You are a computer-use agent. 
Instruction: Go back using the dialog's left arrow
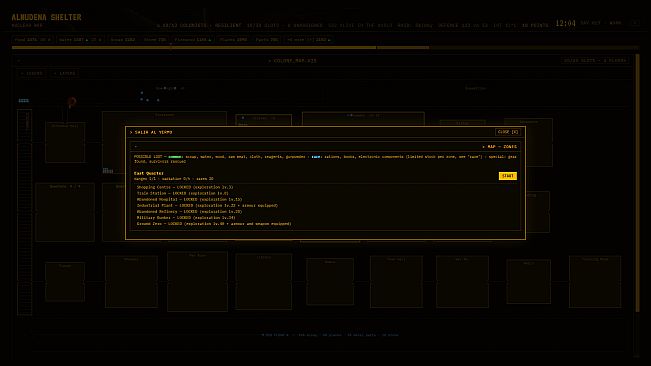tap(136, 146)
